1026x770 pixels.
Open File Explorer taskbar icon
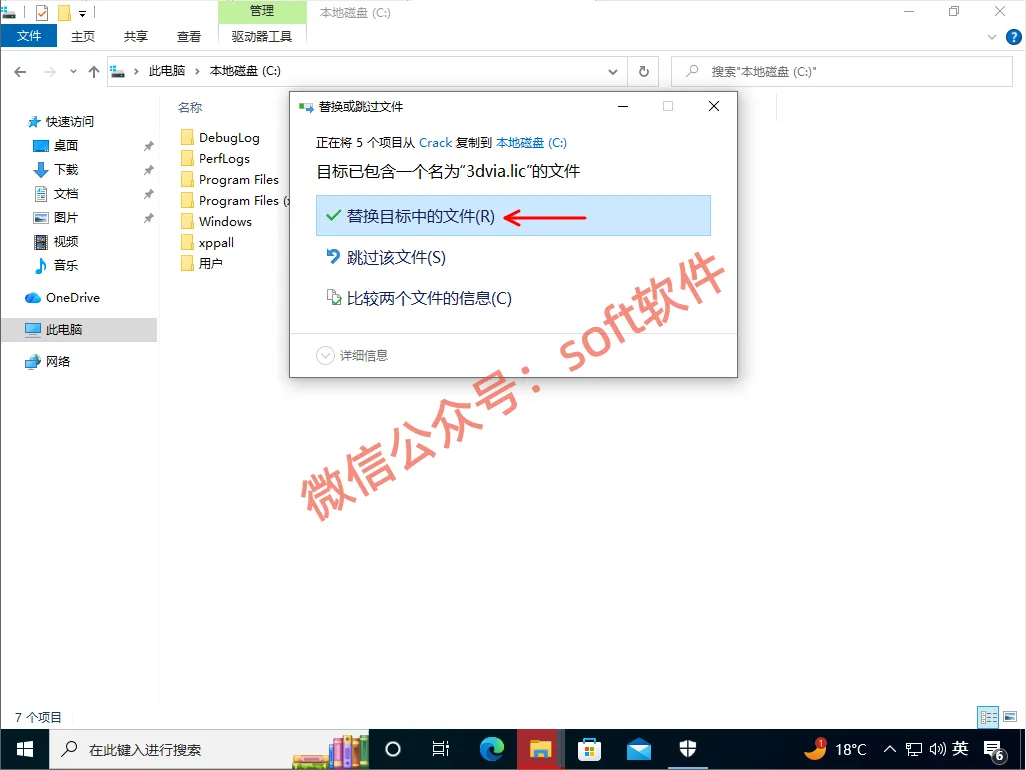(540, 750)
